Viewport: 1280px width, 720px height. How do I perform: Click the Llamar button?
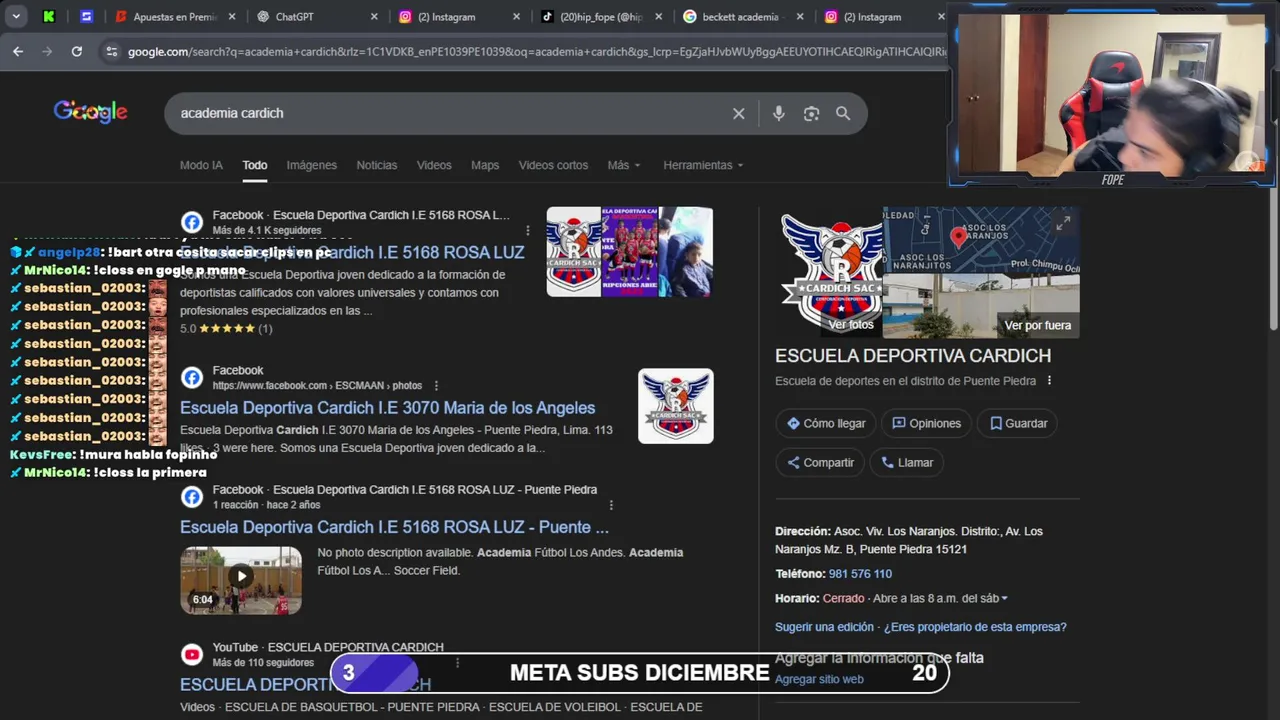(907, 462)
